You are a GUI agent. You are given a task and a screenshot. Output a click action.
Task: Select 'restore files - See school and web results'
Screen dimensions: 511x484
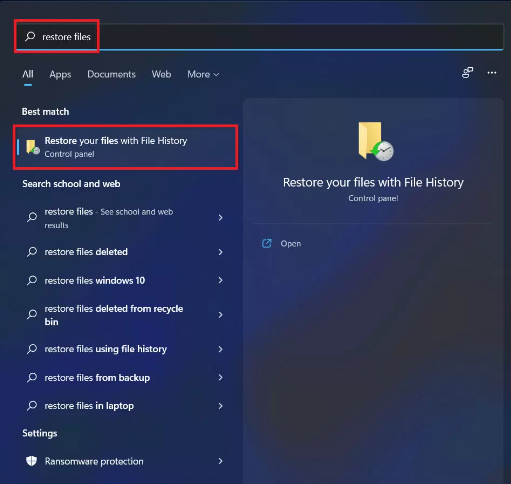click(x=125, y=218)
